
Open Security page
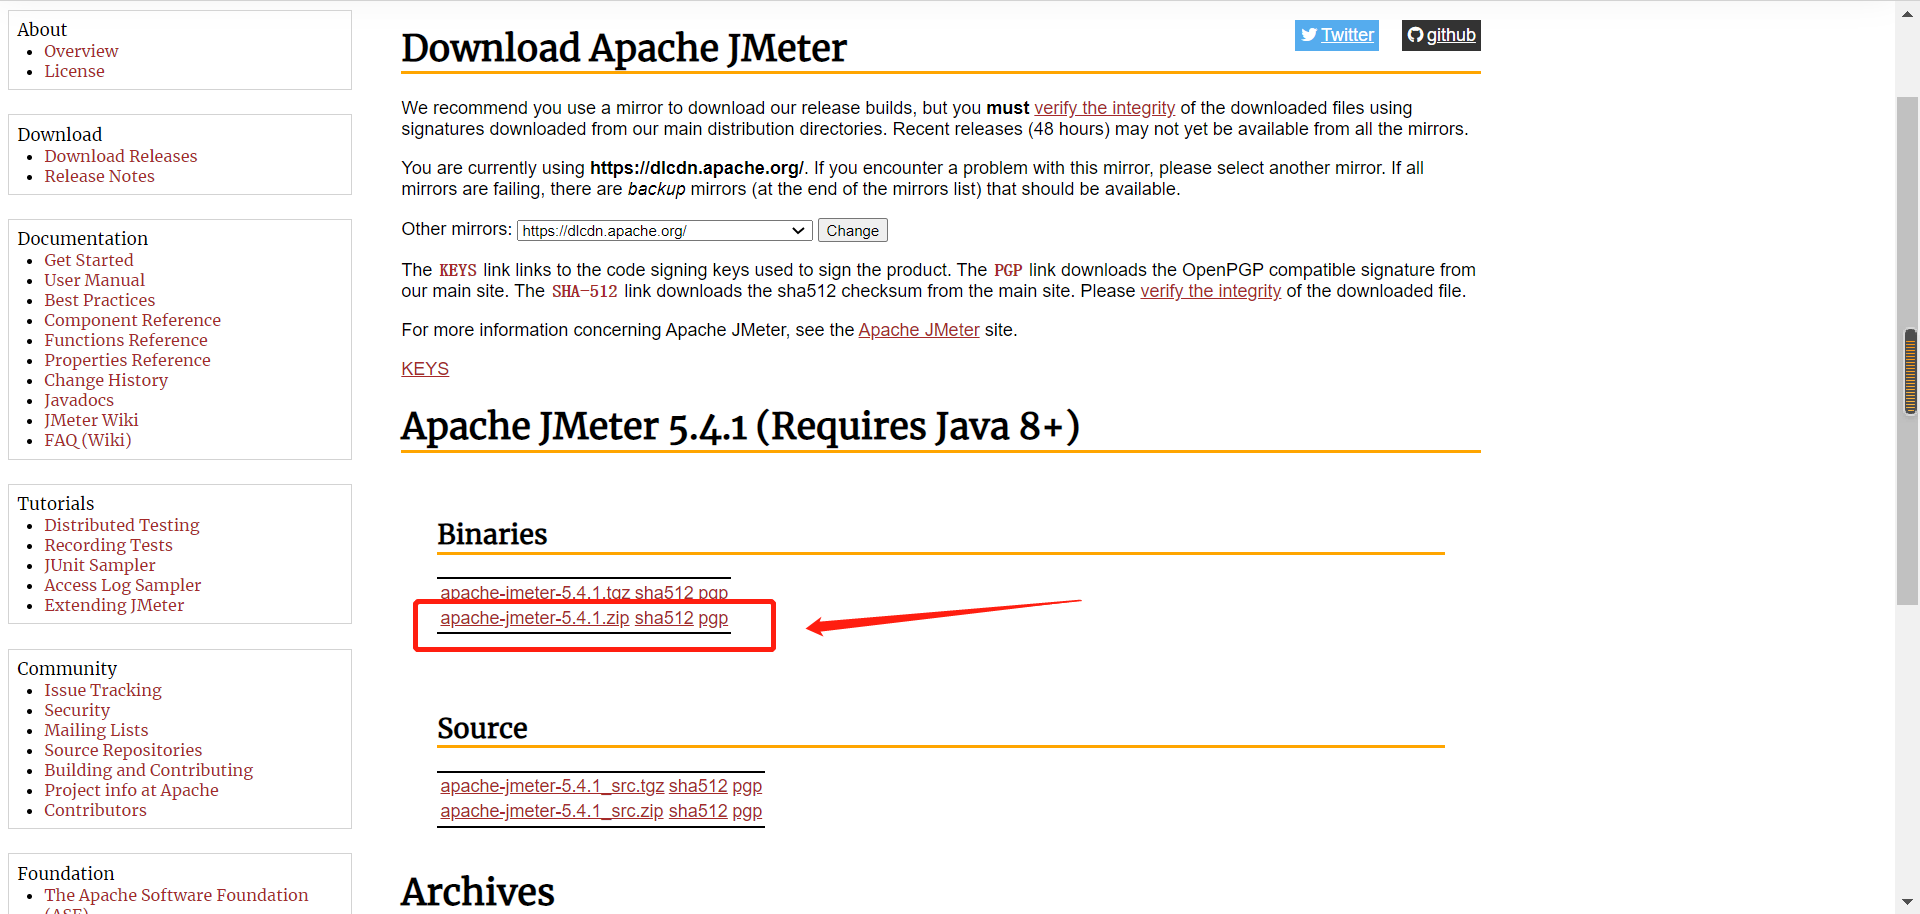point(77,710)
